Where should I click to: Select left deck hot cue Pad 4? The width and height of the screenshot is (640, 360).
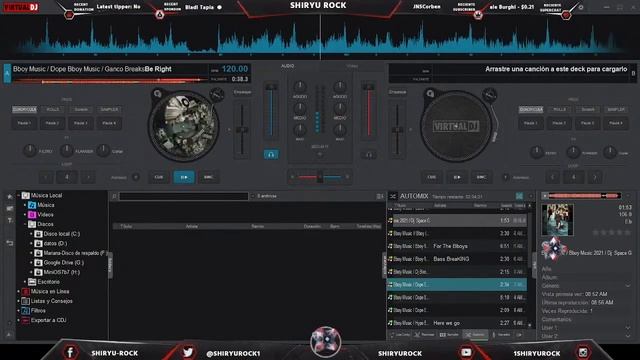coord(109,123)
